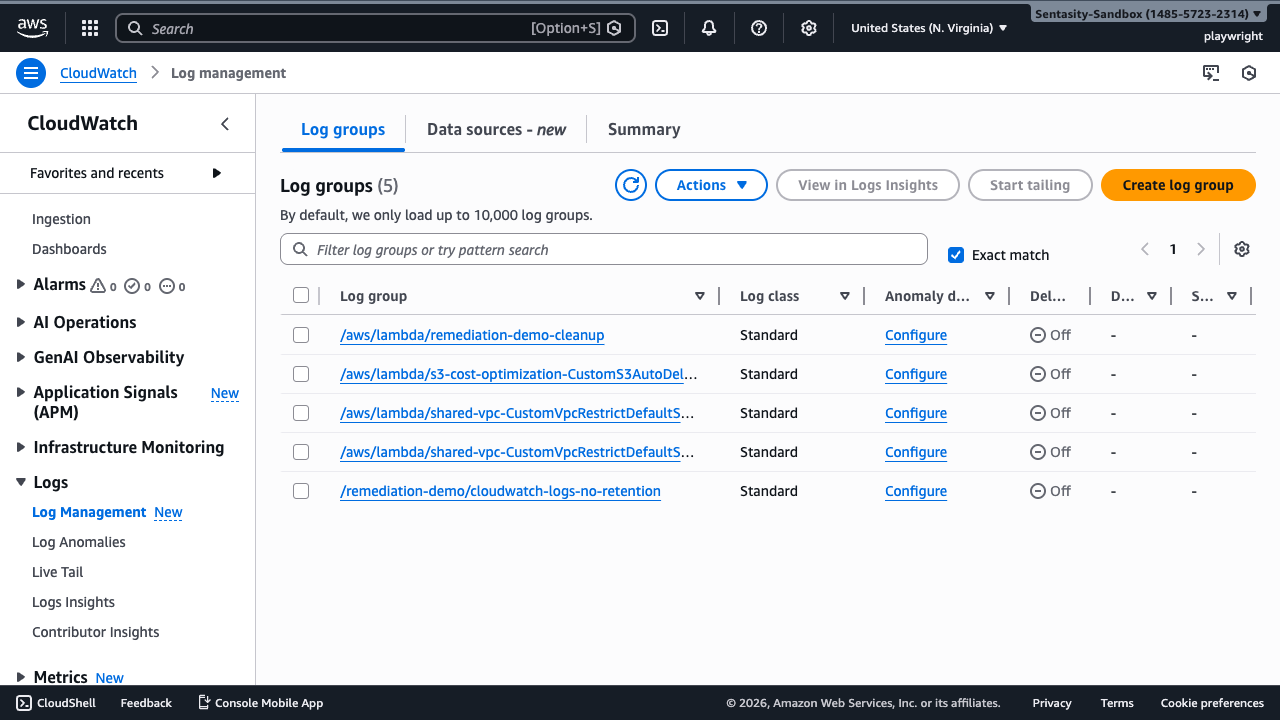Open the AWS services grid menu

point(89,27)
